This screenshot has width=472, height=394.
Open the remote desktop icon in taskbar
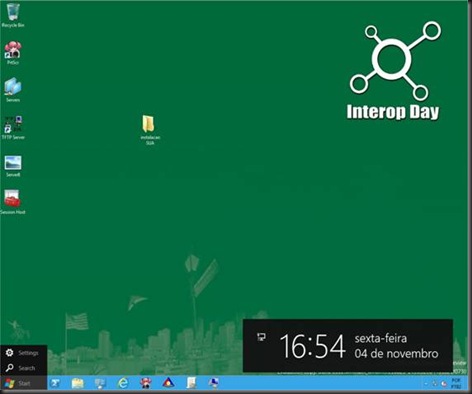click(214, 383)
